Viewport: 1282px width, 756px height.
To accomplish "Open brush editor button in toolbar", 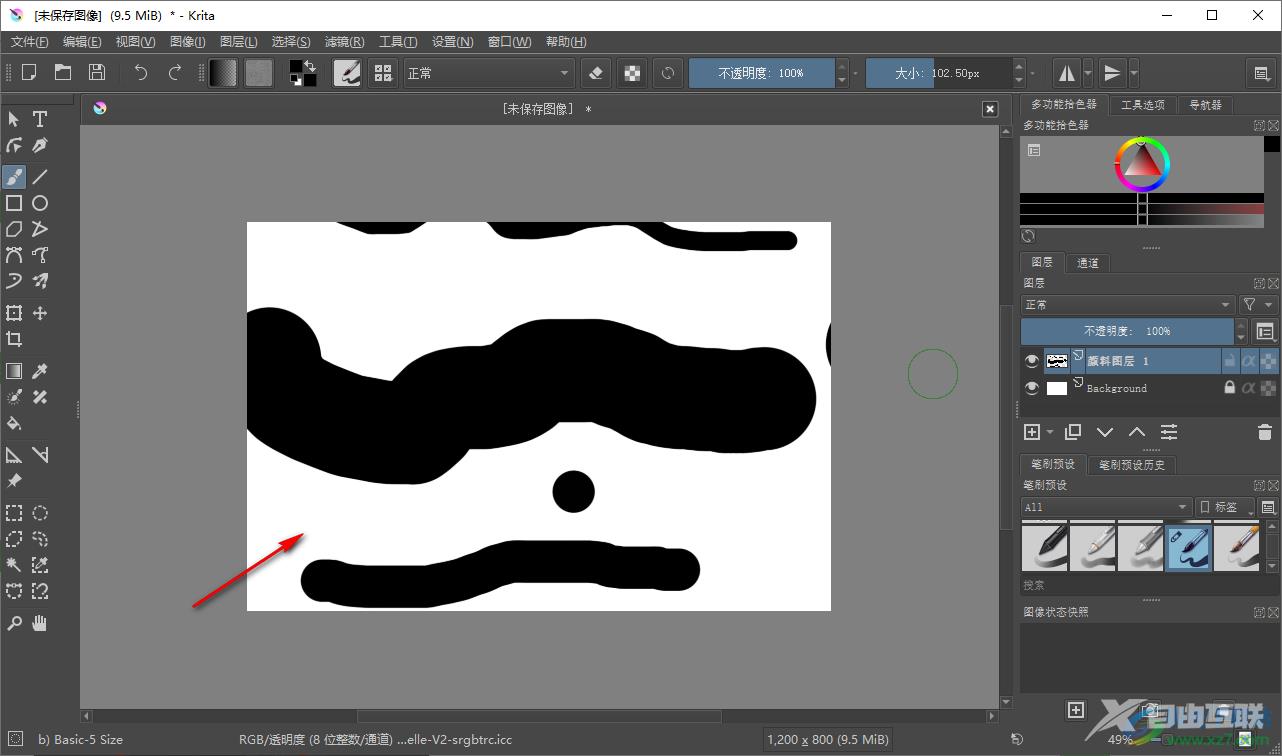I will tap(347, 73).
